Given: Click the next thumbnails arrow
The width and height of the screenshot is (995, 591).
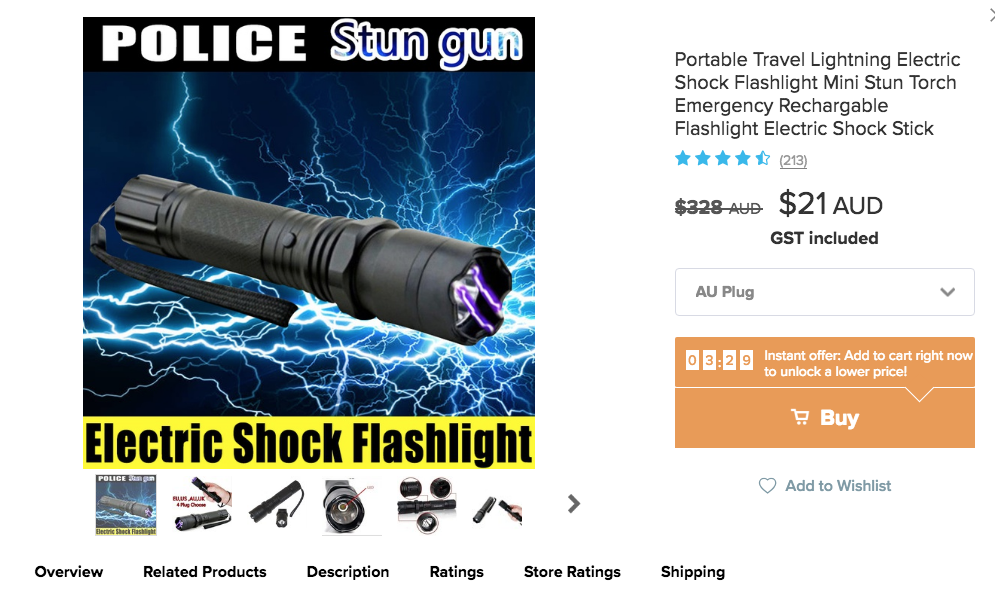Looking at the screenshot, I should tap(574, 503).
